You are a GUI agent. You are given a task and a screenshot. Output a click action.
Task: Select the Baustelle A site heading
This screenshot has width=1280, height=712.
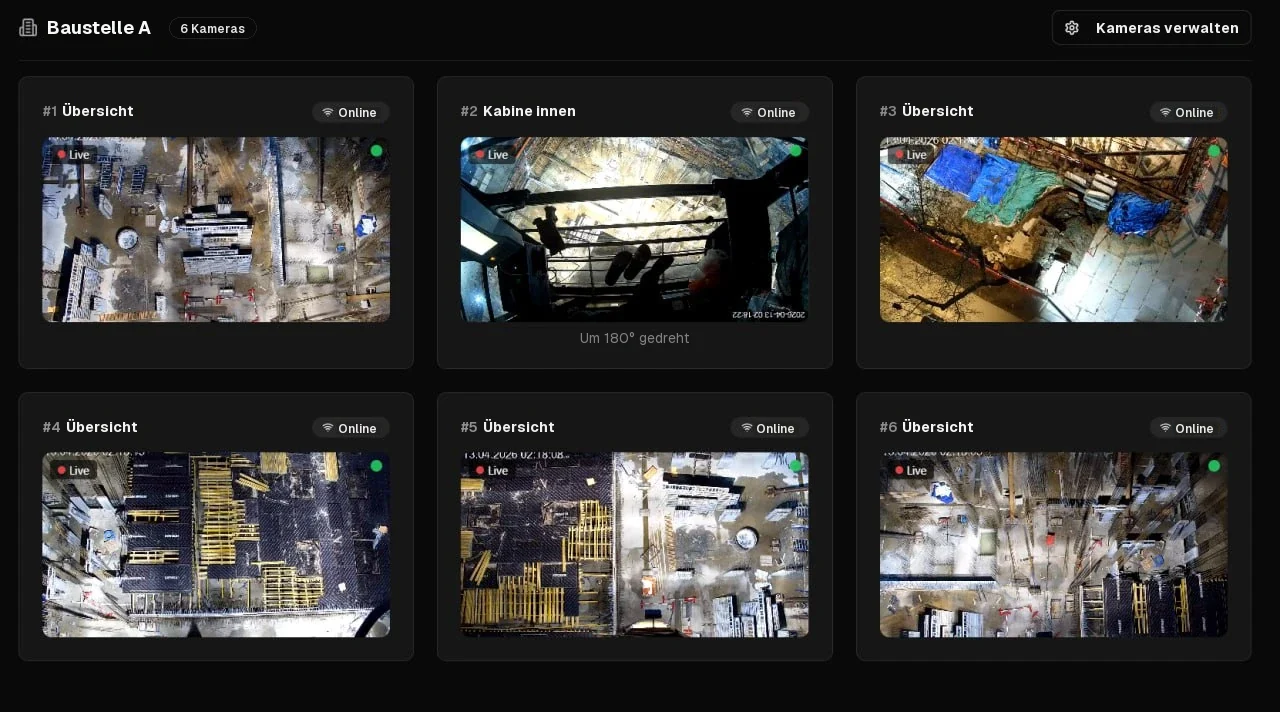[x=99, y=28]
